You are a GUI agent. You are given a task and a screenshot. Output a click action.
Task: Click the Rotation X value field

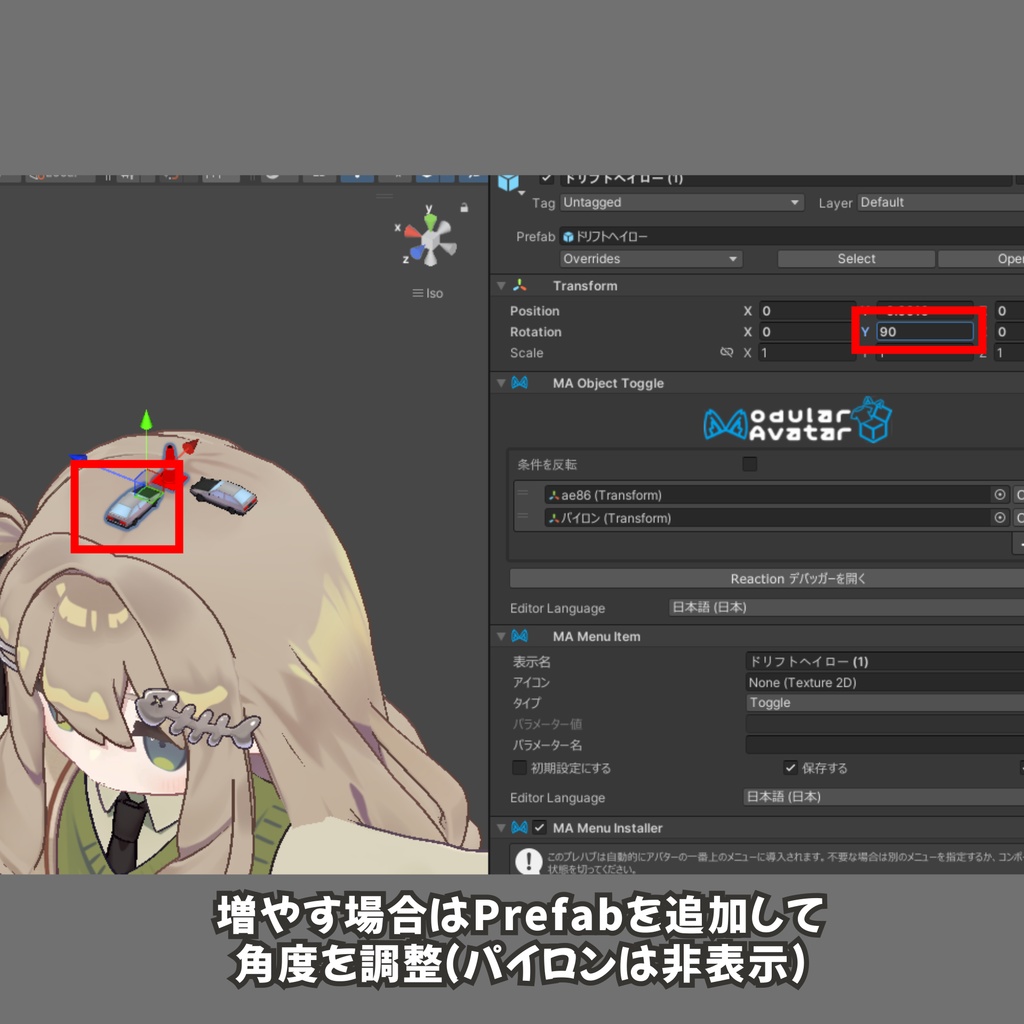pyautogui.click(x=807, y=332)
